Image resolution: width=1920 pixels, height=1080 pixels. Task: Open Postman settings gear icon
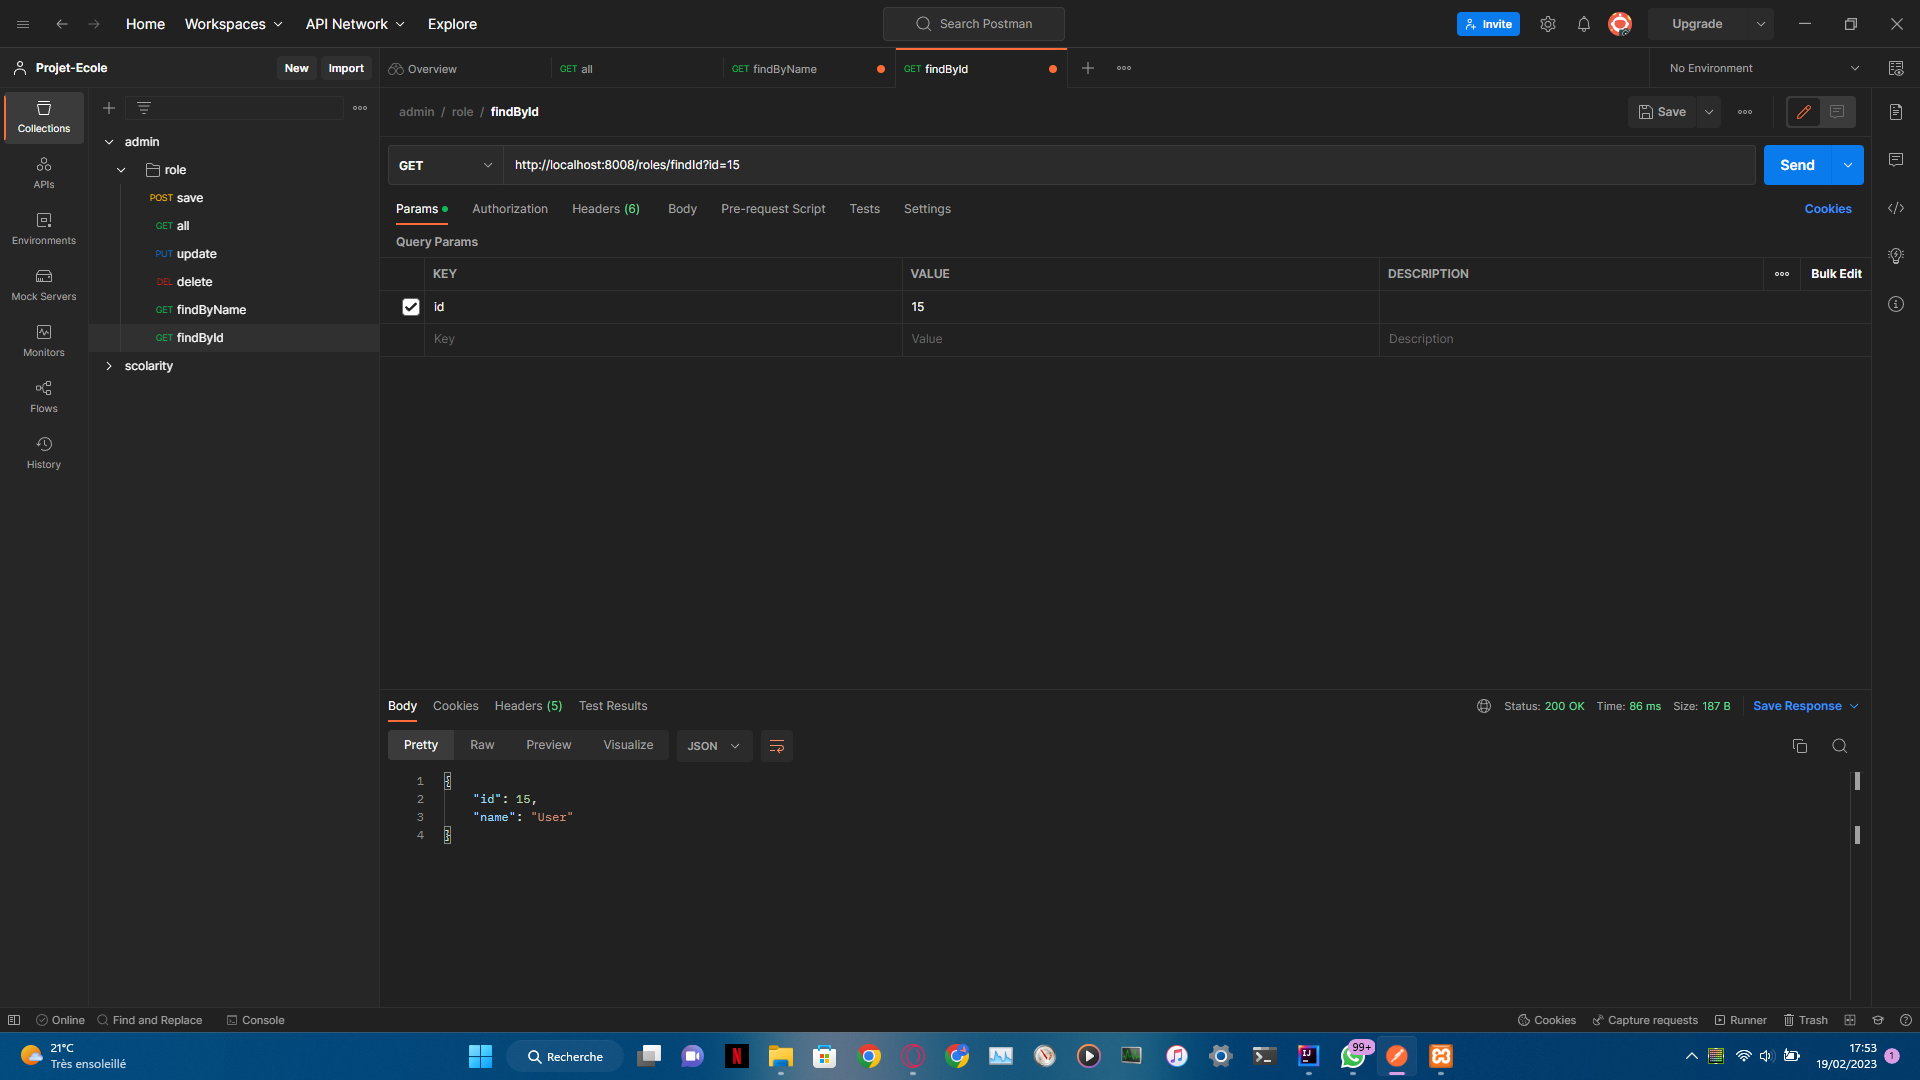coord(1548,24)
